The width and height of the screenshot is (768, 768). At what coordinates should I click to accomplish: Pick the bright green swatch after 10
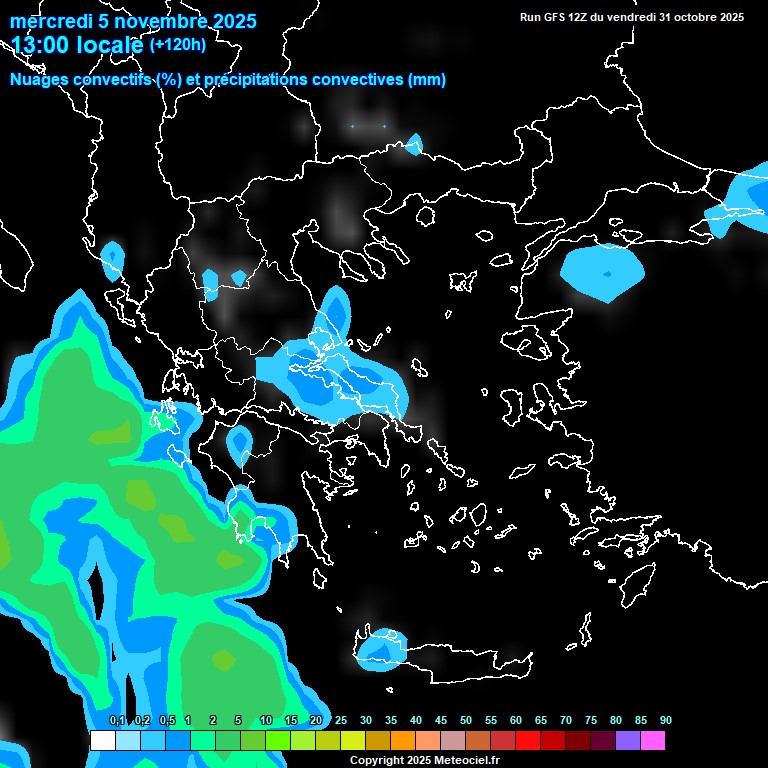[277, 741]
